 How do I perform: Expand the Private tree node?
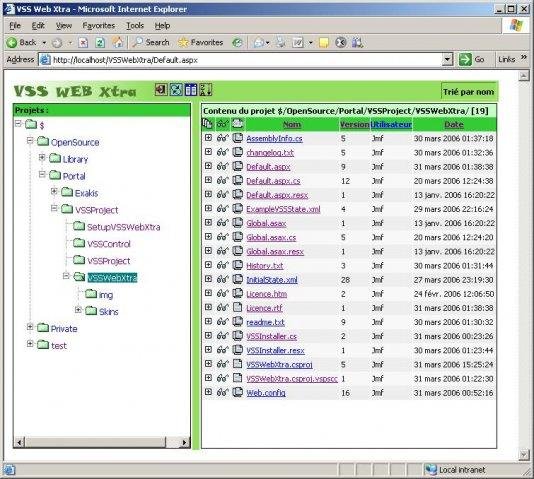click(x=30, y=327)
